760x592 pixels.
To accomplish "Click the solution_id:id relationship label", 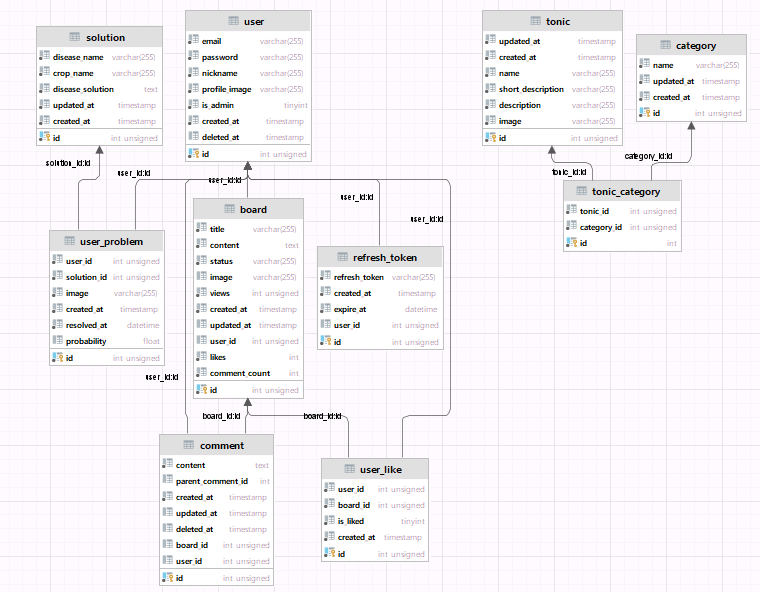I will pyautogui.click(x=68, y=163).
